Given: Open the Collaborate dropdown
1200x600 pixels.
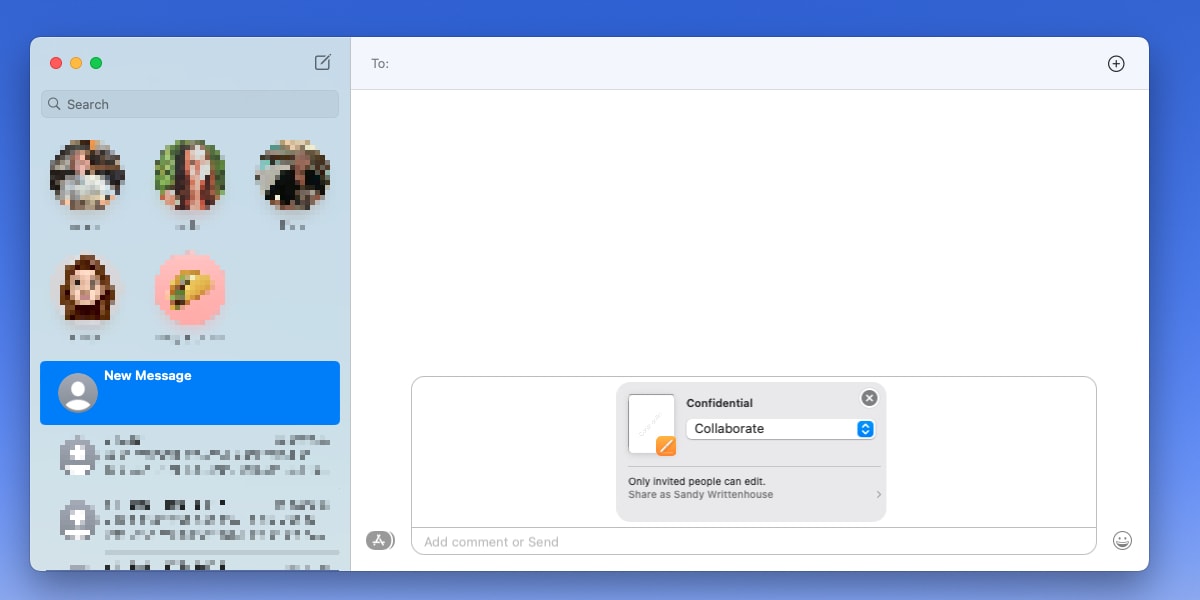Looking at the screenshot, I should [x=775, y=428].
